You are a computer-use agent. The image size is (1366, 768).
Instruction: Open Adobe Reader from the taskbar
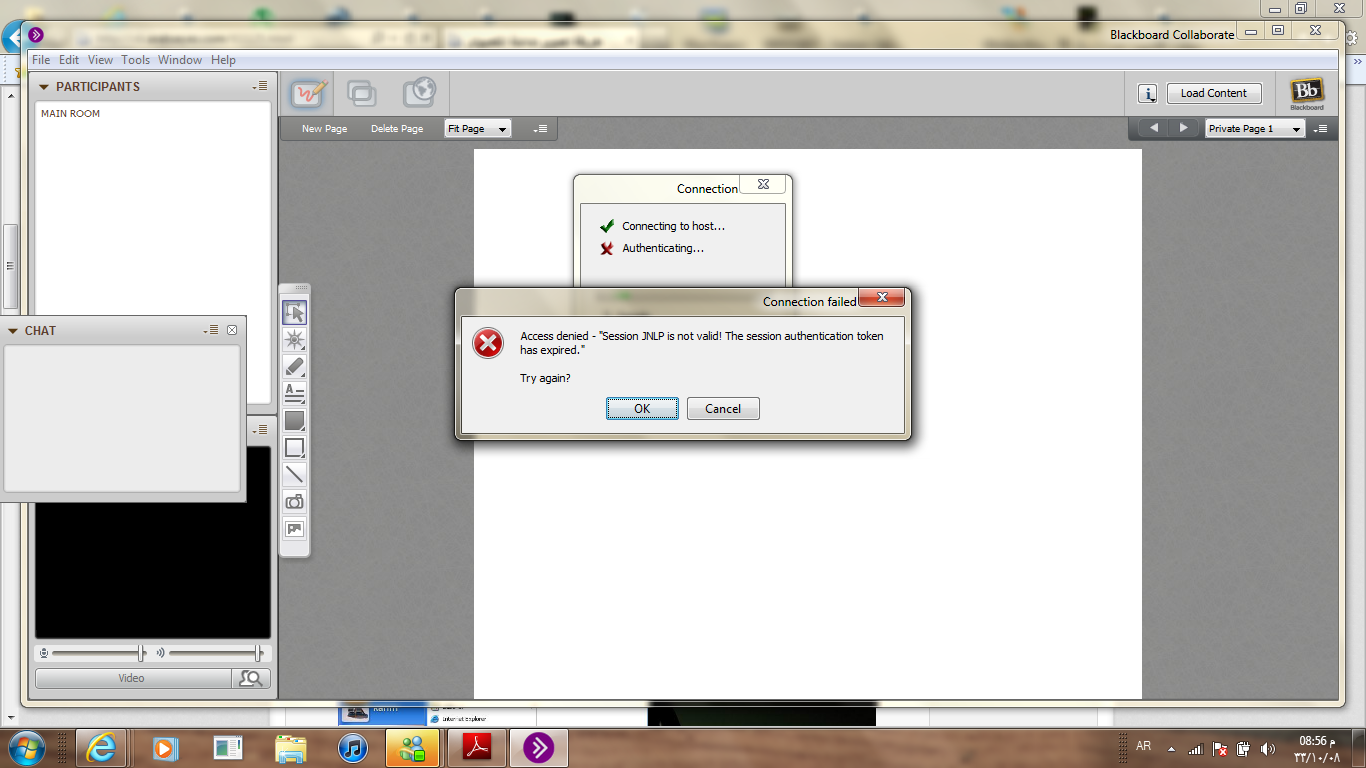[x=476, y=748]
